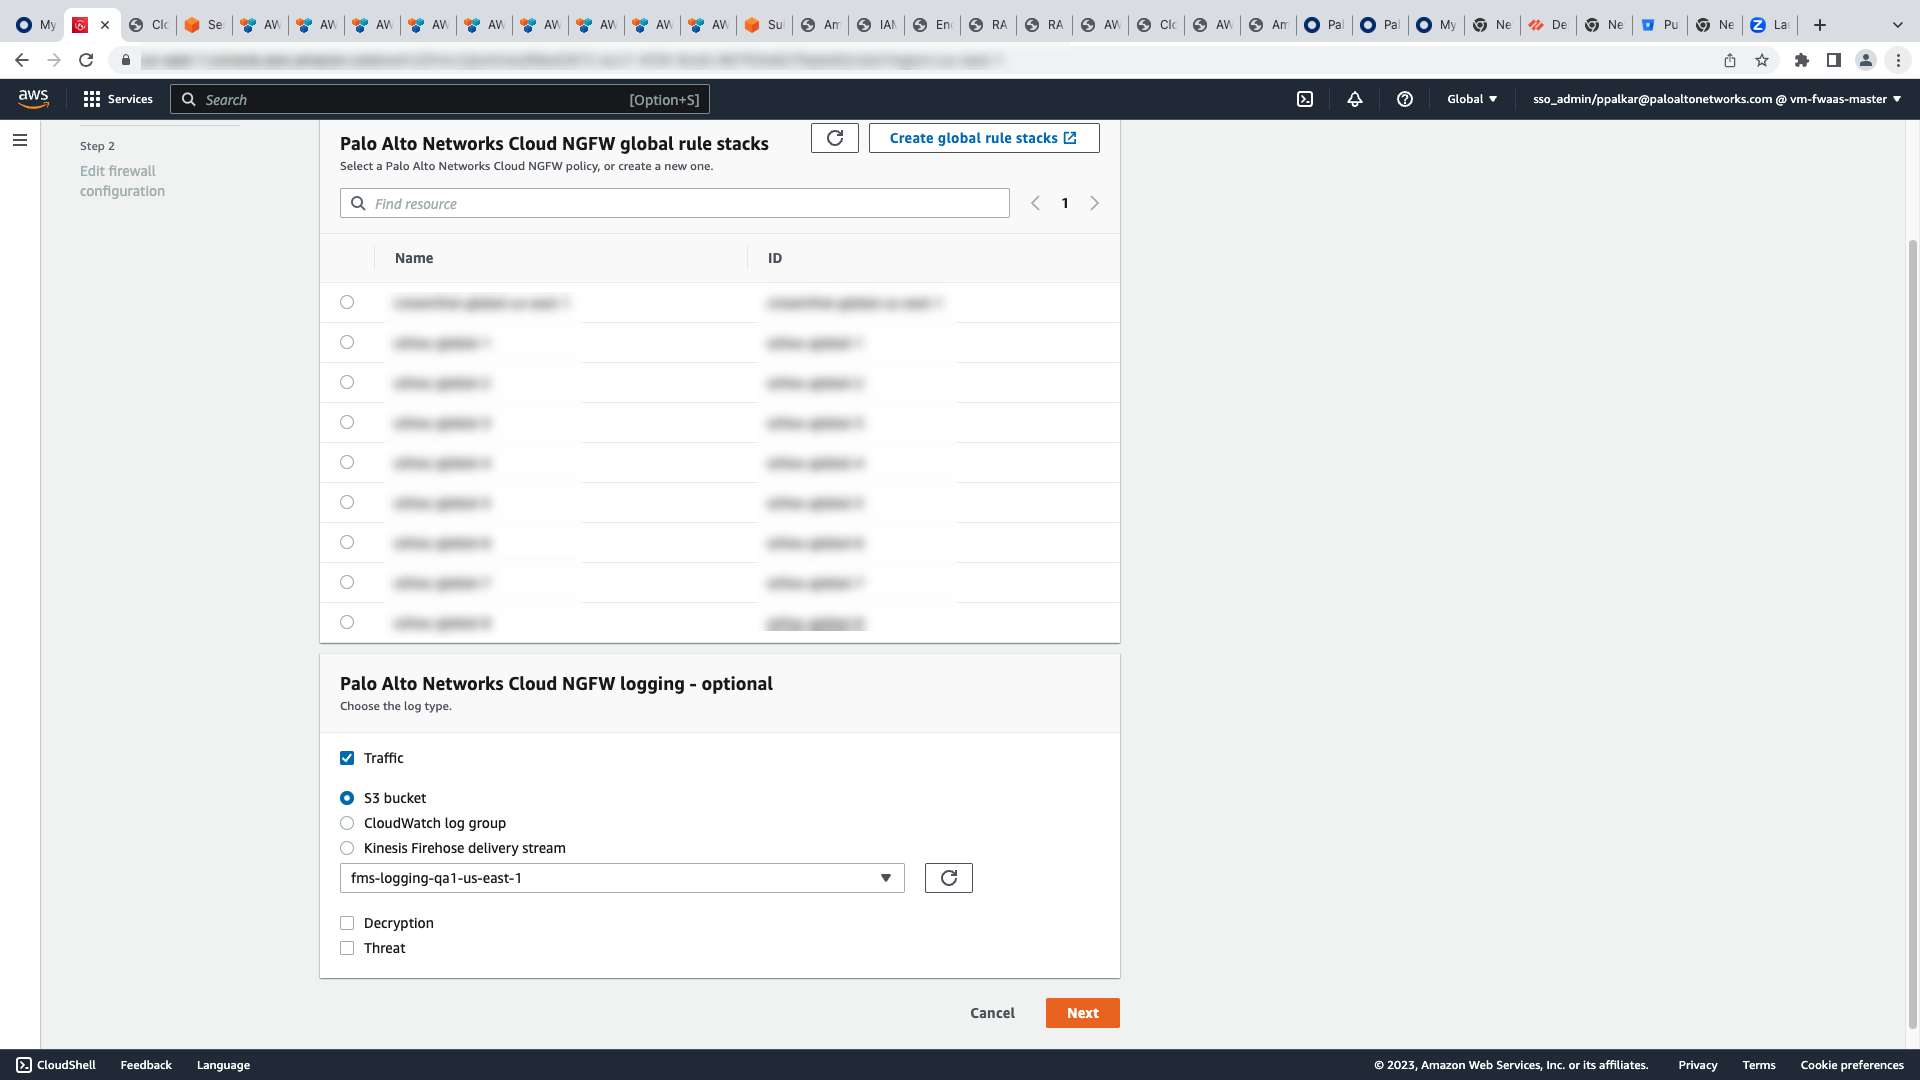Enable the Decryption log checkbox
Image resolution: width=1920 pixels, height=1080 pixels.
tap(347, 923)
